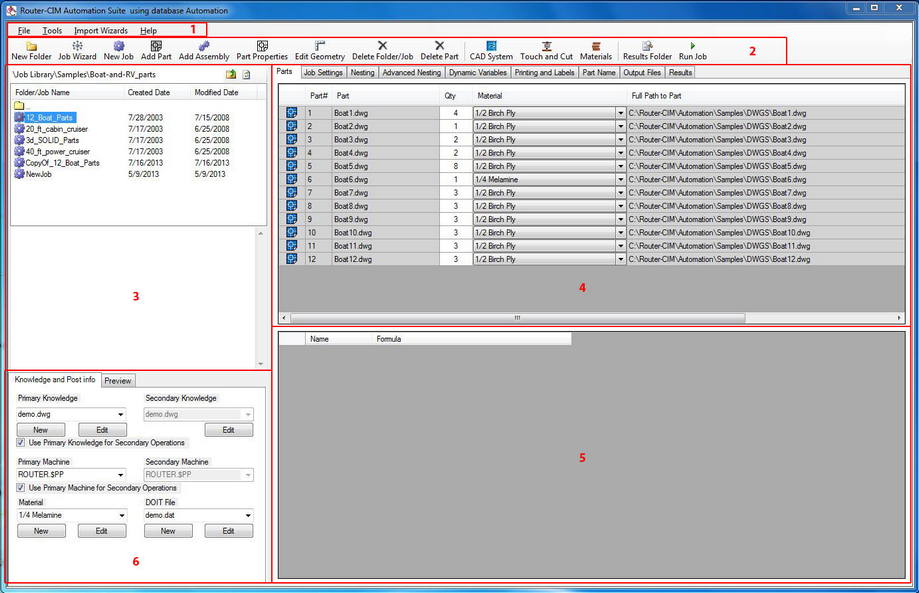919x593 pixels.
Task: Open Part Properties tool
Action: tap(262, 51)
